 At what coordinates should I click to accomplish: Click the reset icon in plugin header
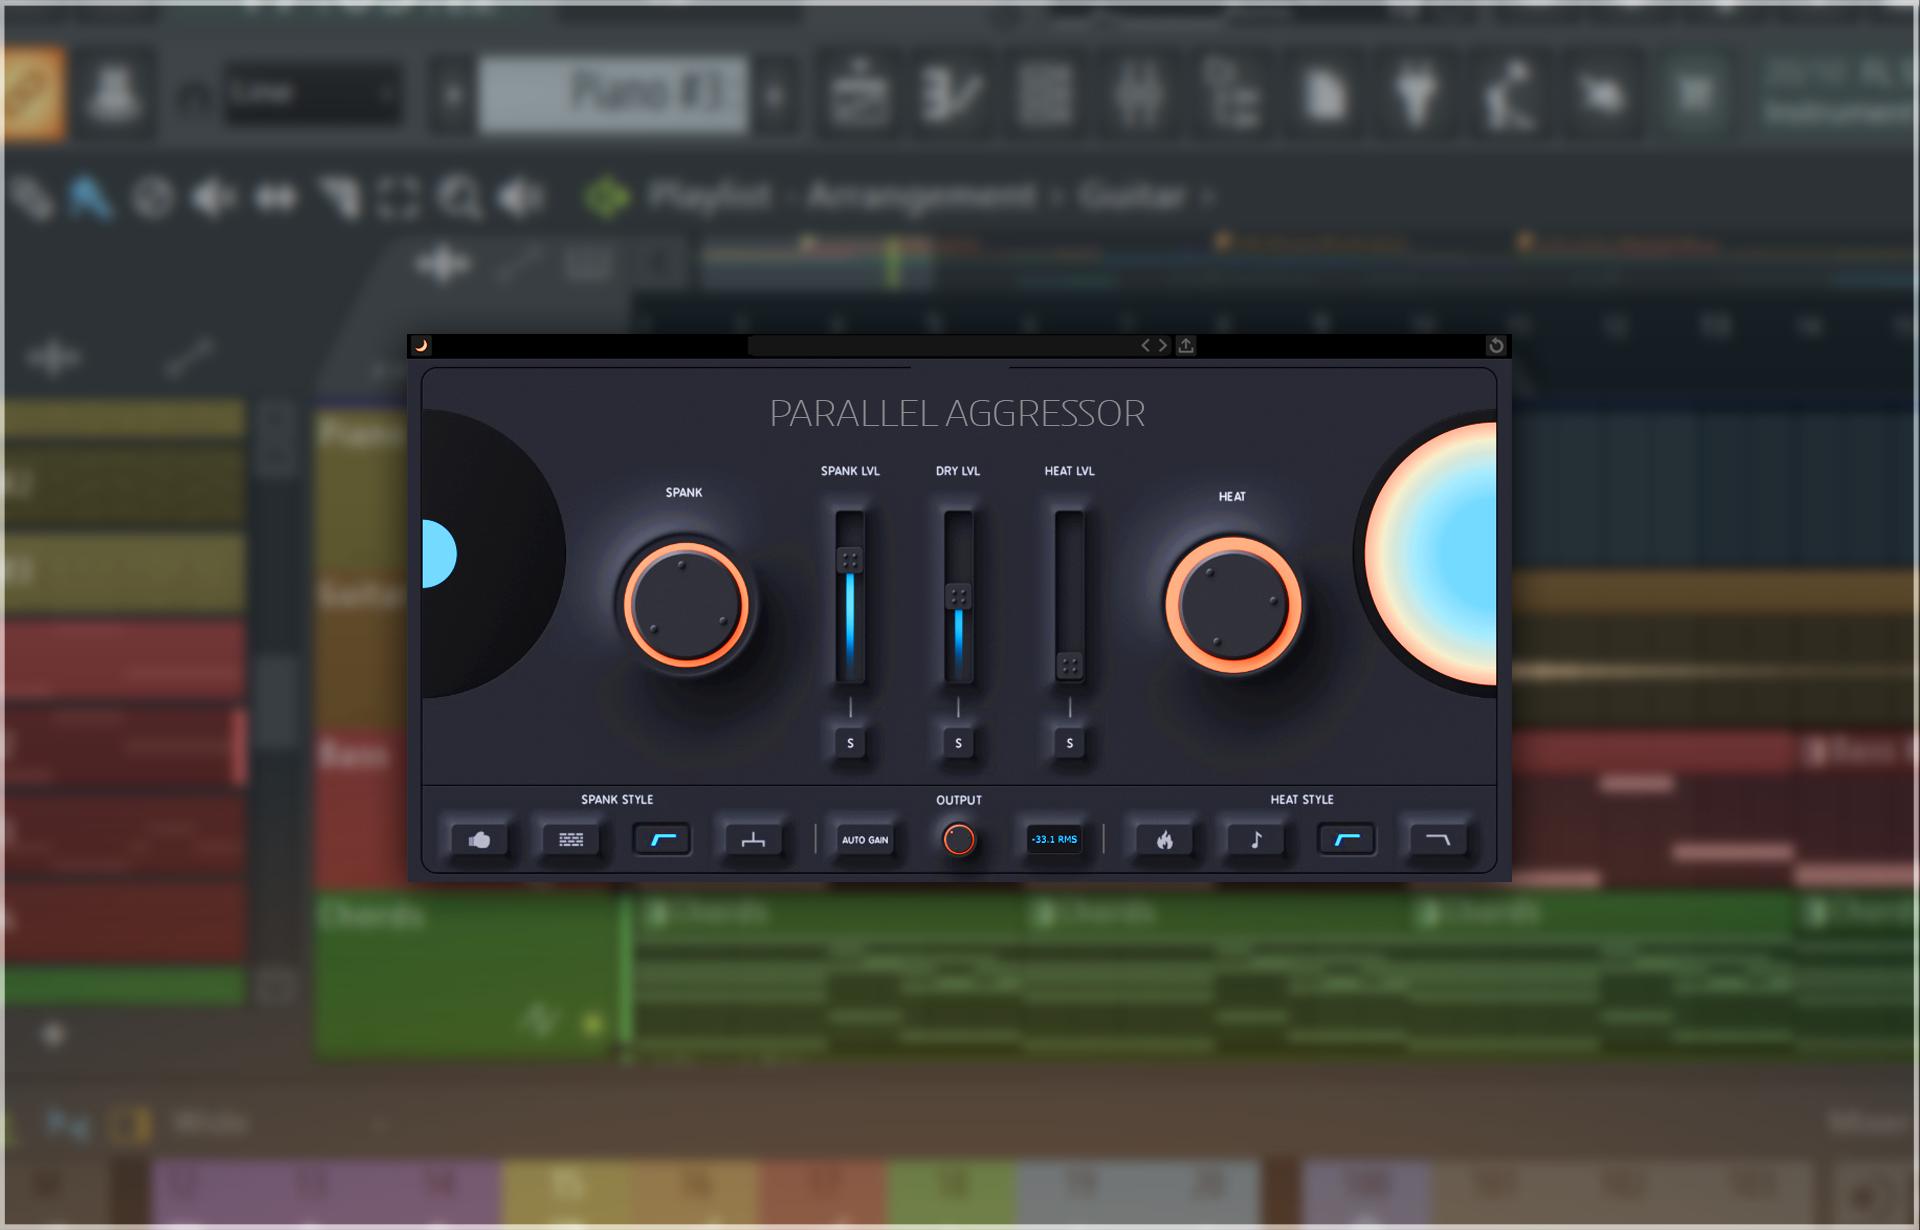[x=1496, y=346]
